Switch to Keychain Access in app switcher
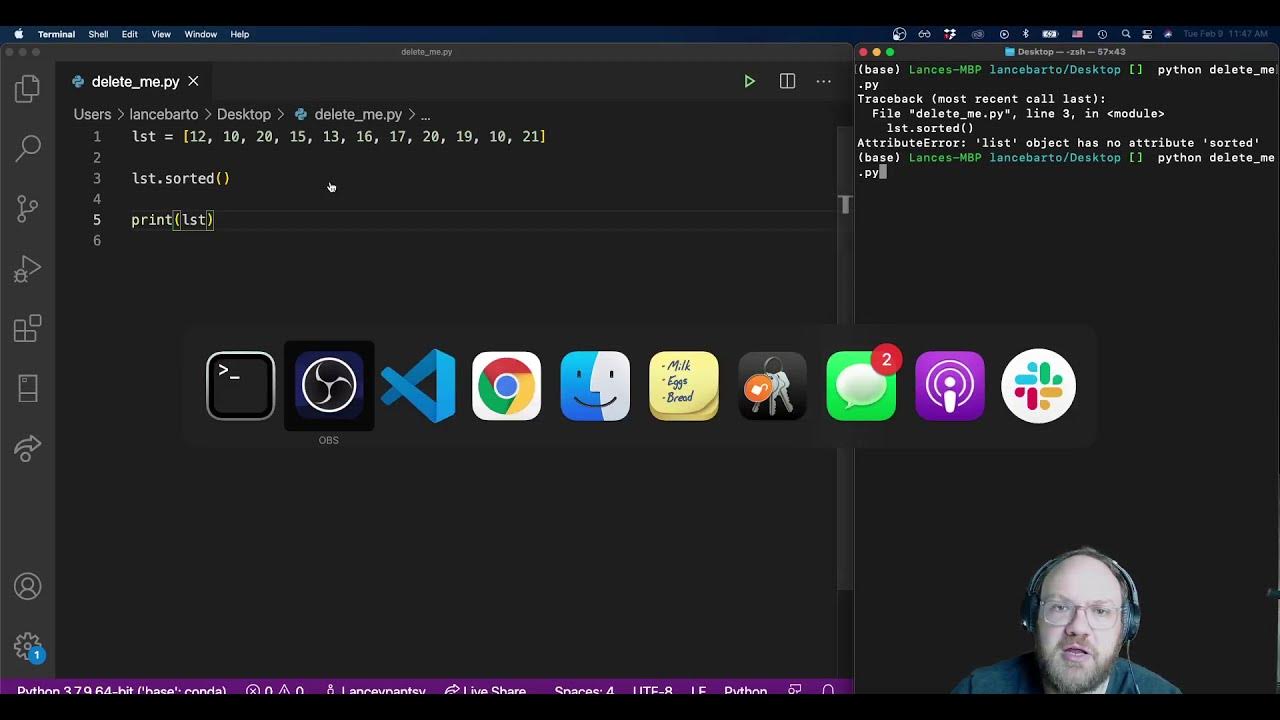This screenshot has height=720, width=1280. tap(772, 386)
